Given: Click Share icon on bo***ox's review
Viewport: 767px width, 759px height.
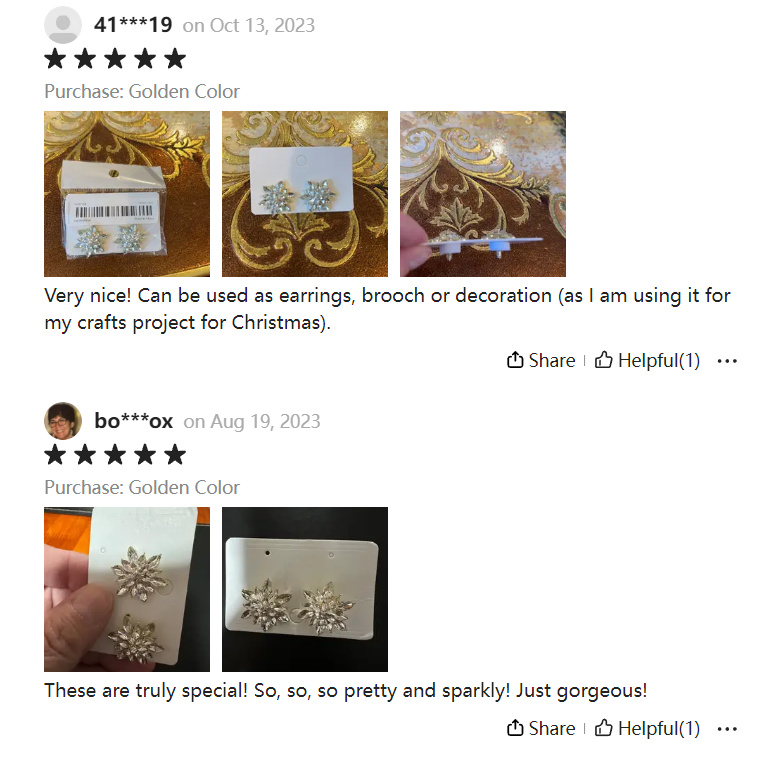Looking at the screenshot, I should point(515,728).
